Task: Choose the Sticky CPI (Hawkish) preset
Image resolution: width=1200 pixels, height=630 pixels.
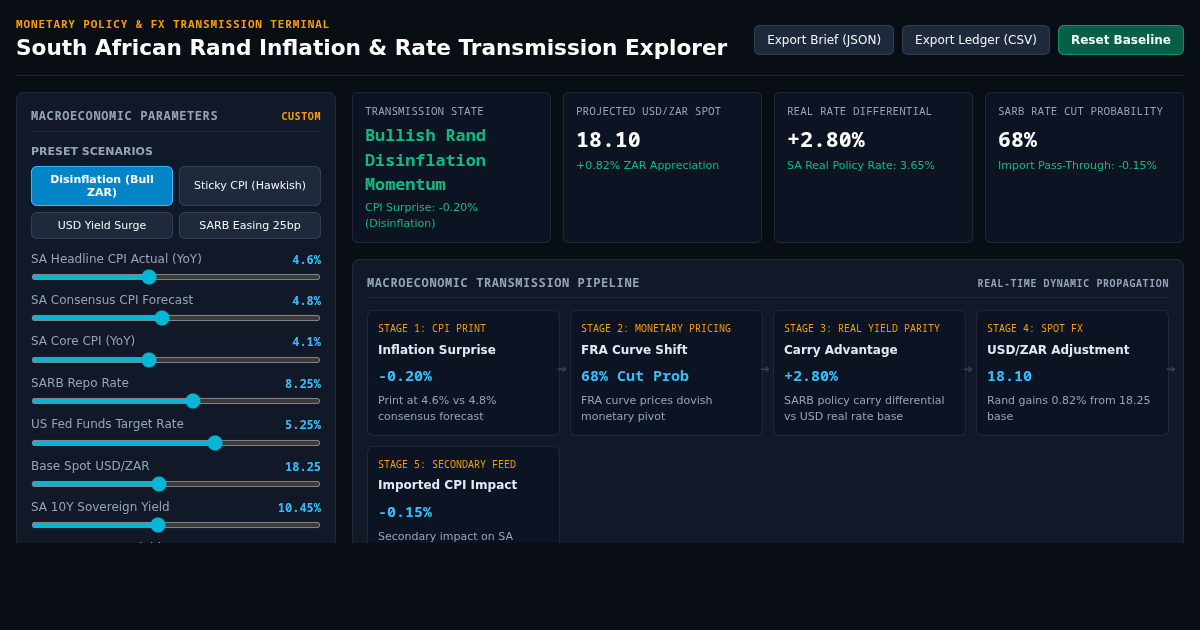Action: [250, 186]
